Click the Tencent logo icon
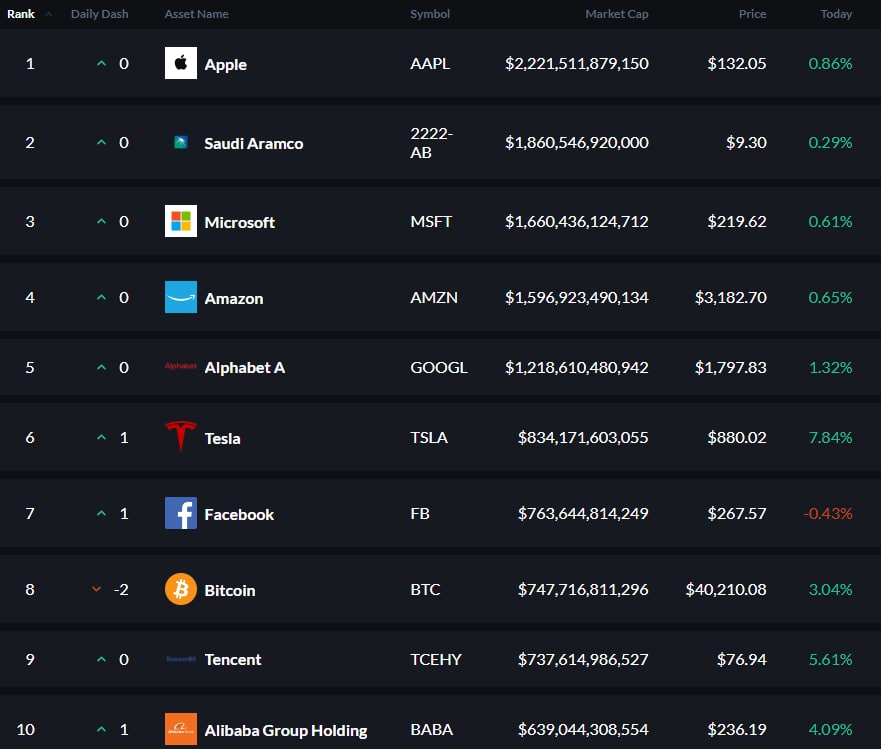 pyautogui.click(x=181, y=659)
